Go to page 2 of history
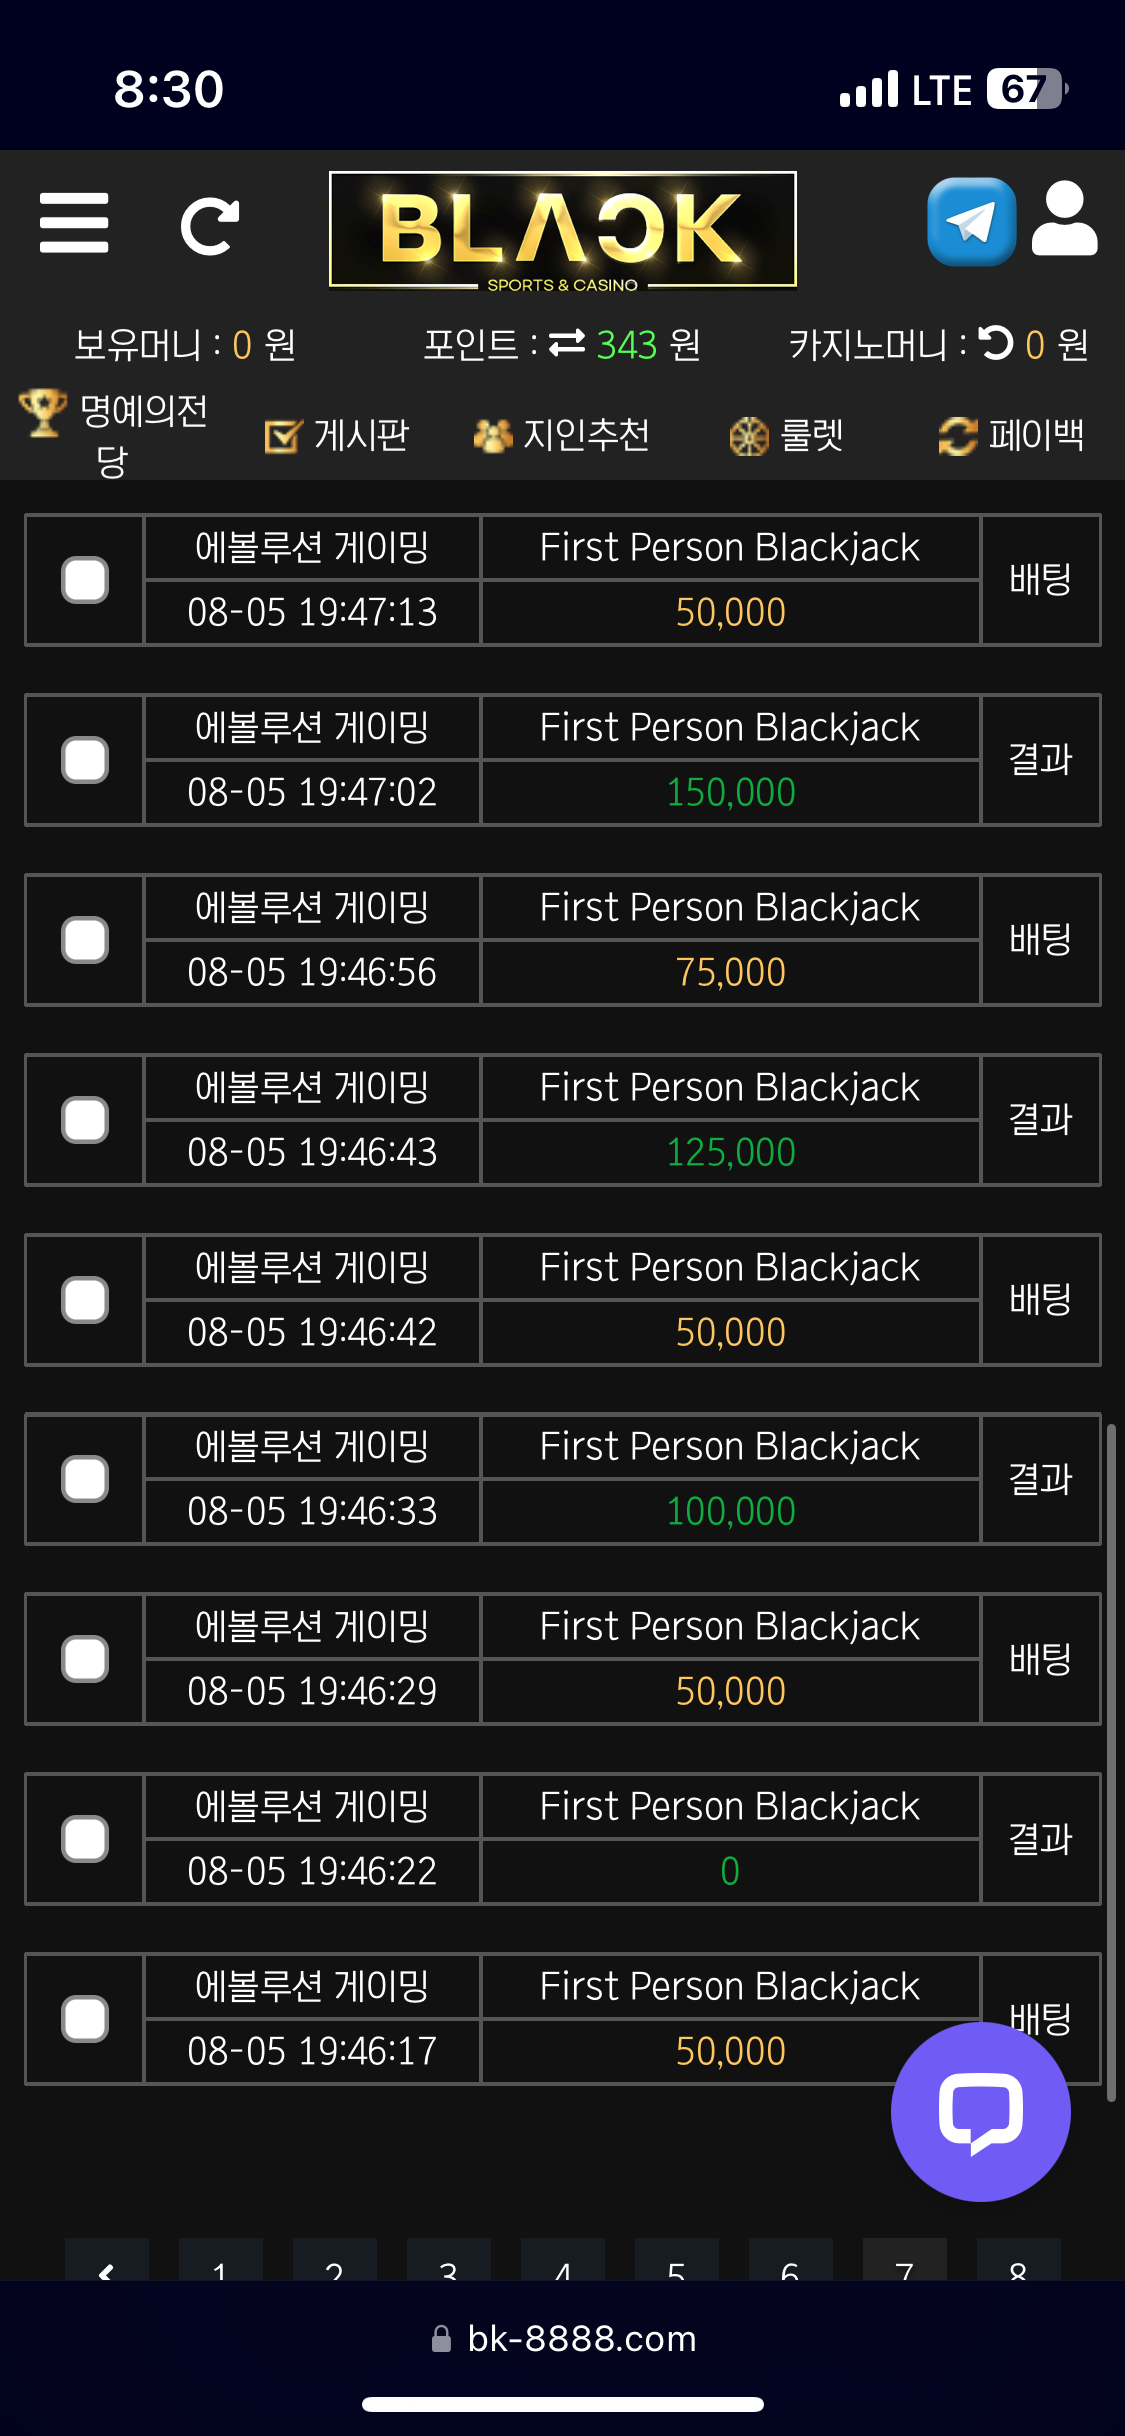The width and height of the screenshot is (1125, 2436). coord(334,2260)
